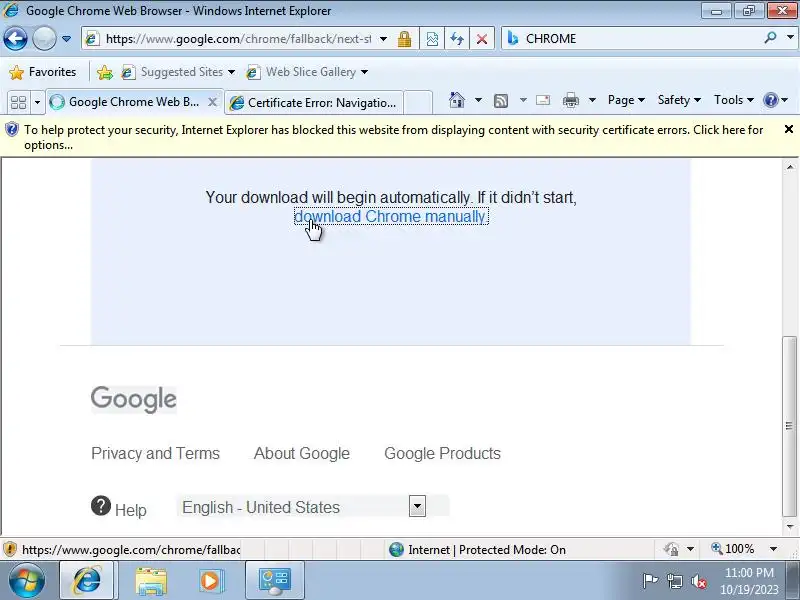800x600 pixels.
Task: Open the Tools menu
Action: click(x=734, y=100)
